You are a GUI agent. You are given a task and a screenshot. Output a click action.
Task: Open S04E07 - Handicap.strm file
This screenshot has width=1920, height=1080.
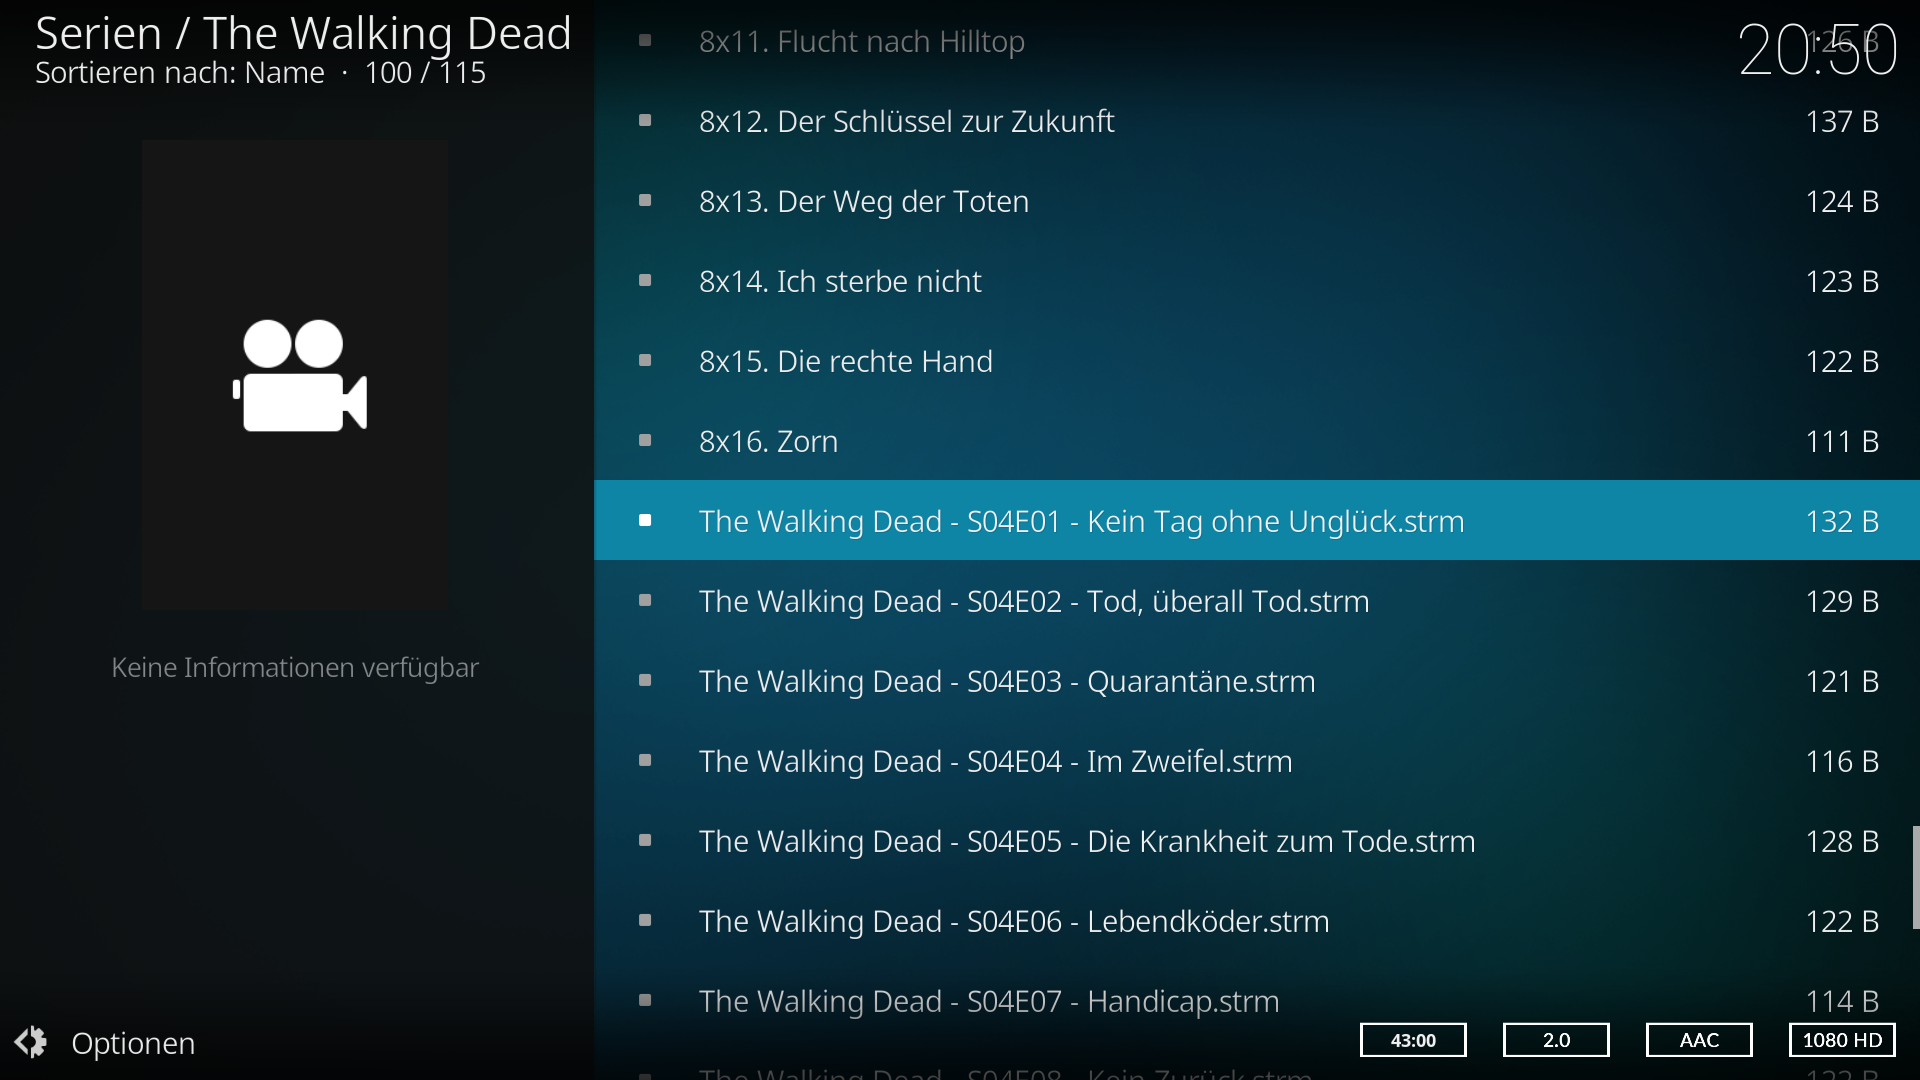1256,1001
